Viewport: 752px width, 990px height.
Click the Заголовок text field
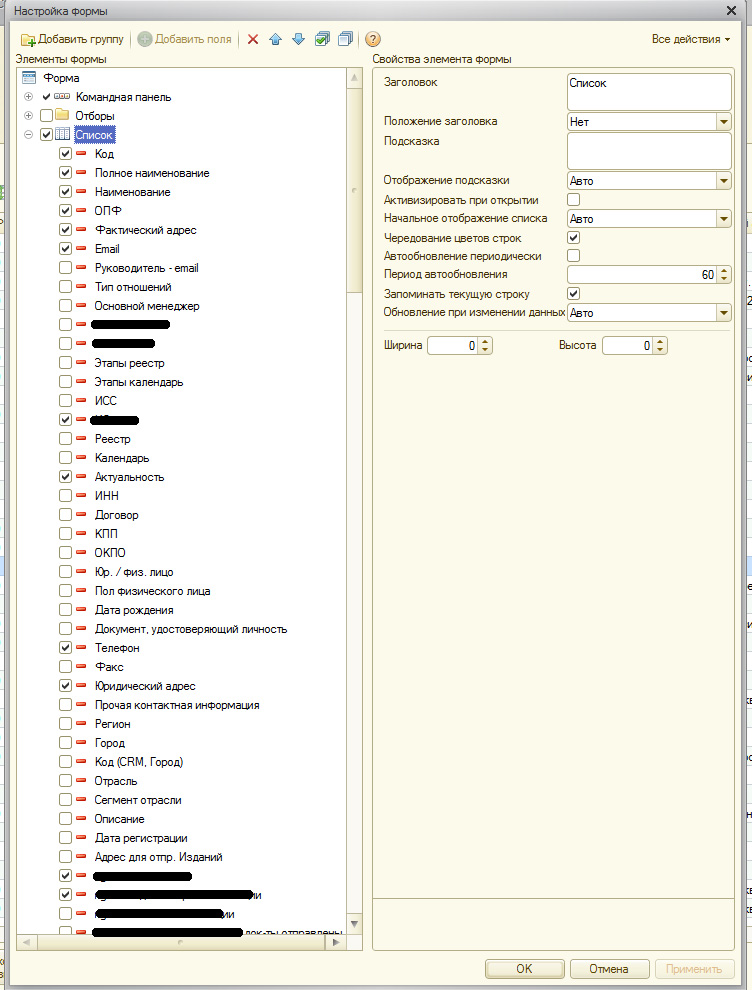pyautogui.click(x=648, y=90)
